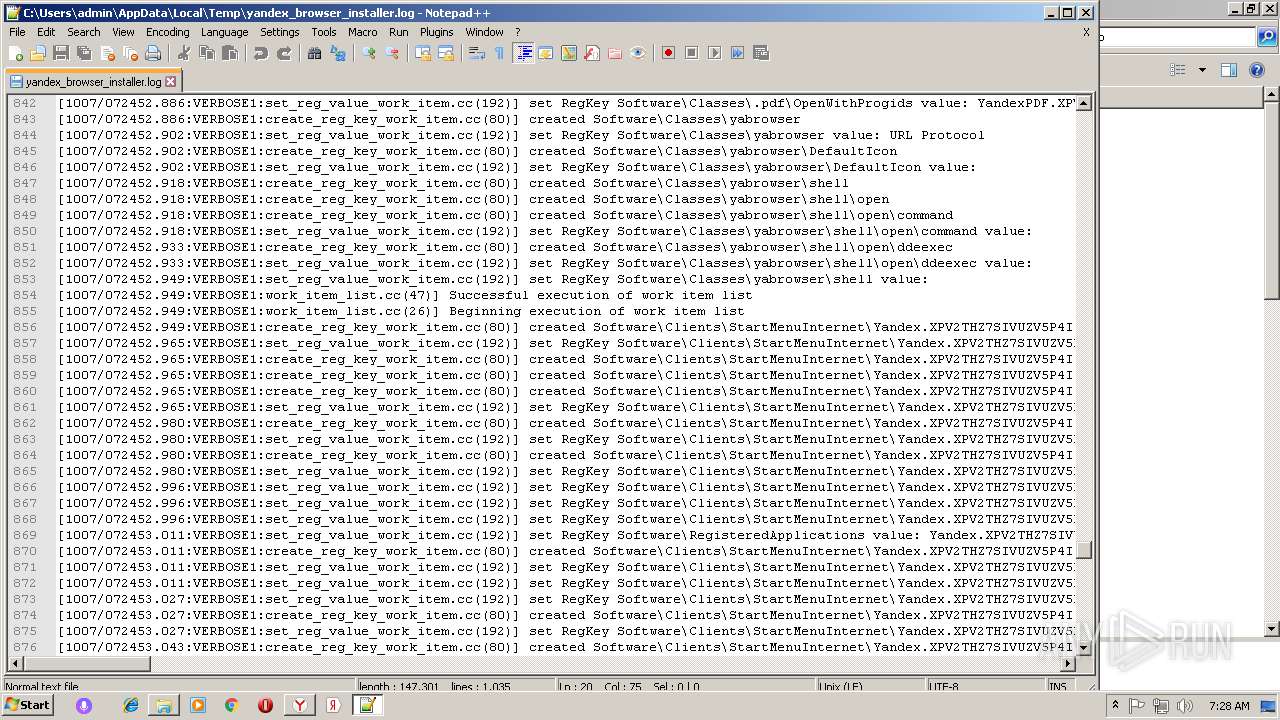This screenshot has height=720, width=1280.
Task: Open the user defined language dialog icon
Action: pyautogui.click(x=546, y=53)
